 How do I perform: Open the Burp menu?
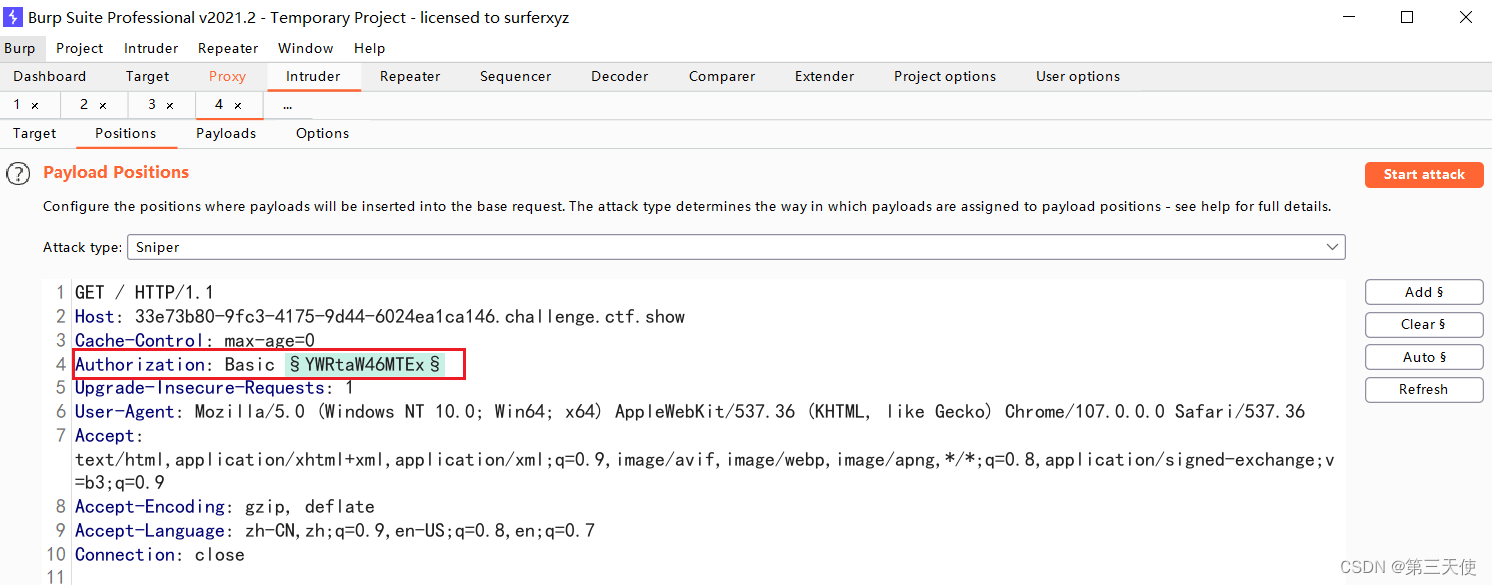click(x=19, y=48)
